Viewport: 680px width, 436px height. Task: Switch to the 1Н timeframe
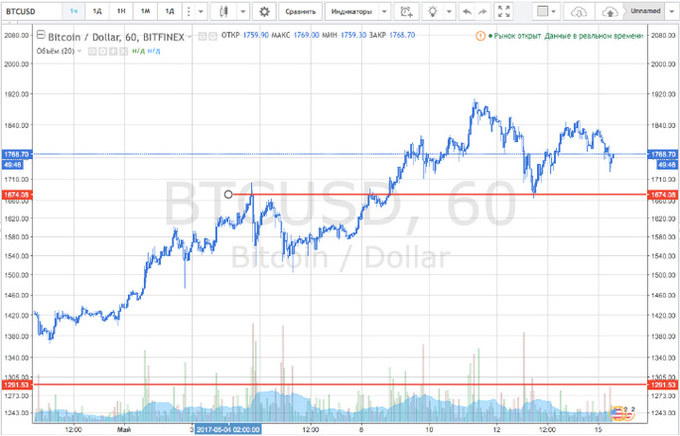[121, 11]
